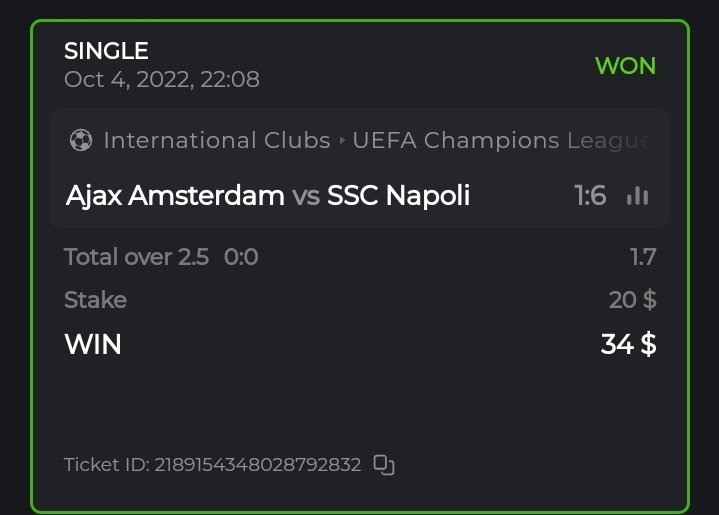The height and width of the screenshot is (515, 719).
Task: Click the 1.7 odds value
Action: (643, 257)
